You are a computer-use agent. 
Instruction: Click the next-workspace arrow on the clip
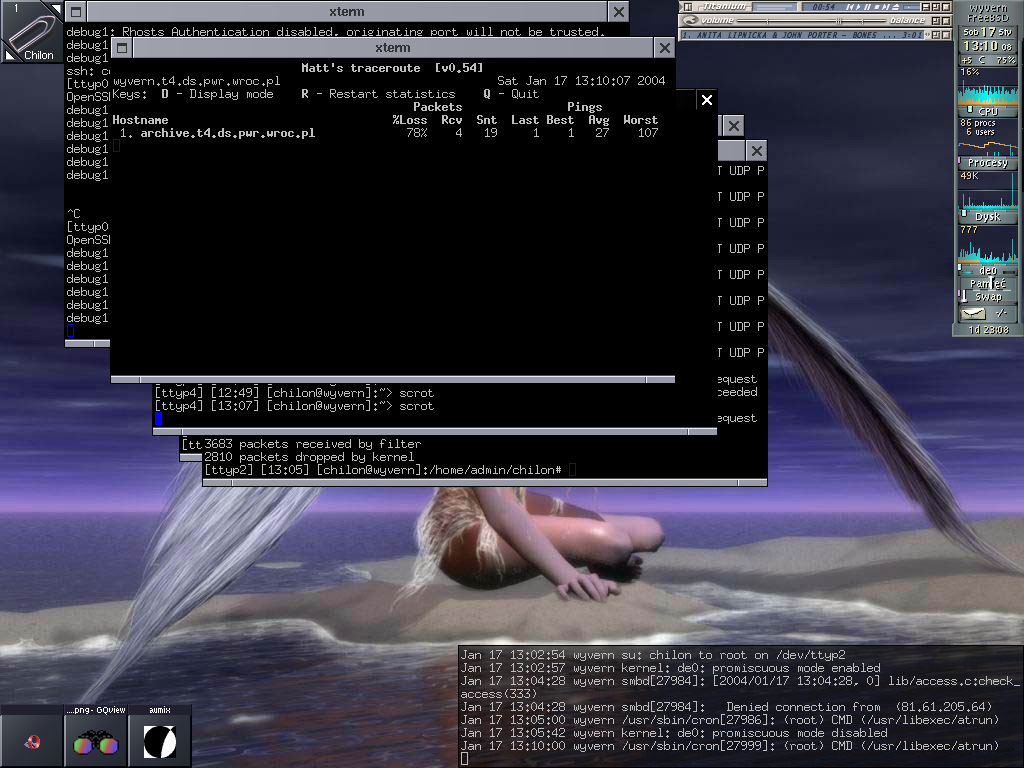pos(56,8)
